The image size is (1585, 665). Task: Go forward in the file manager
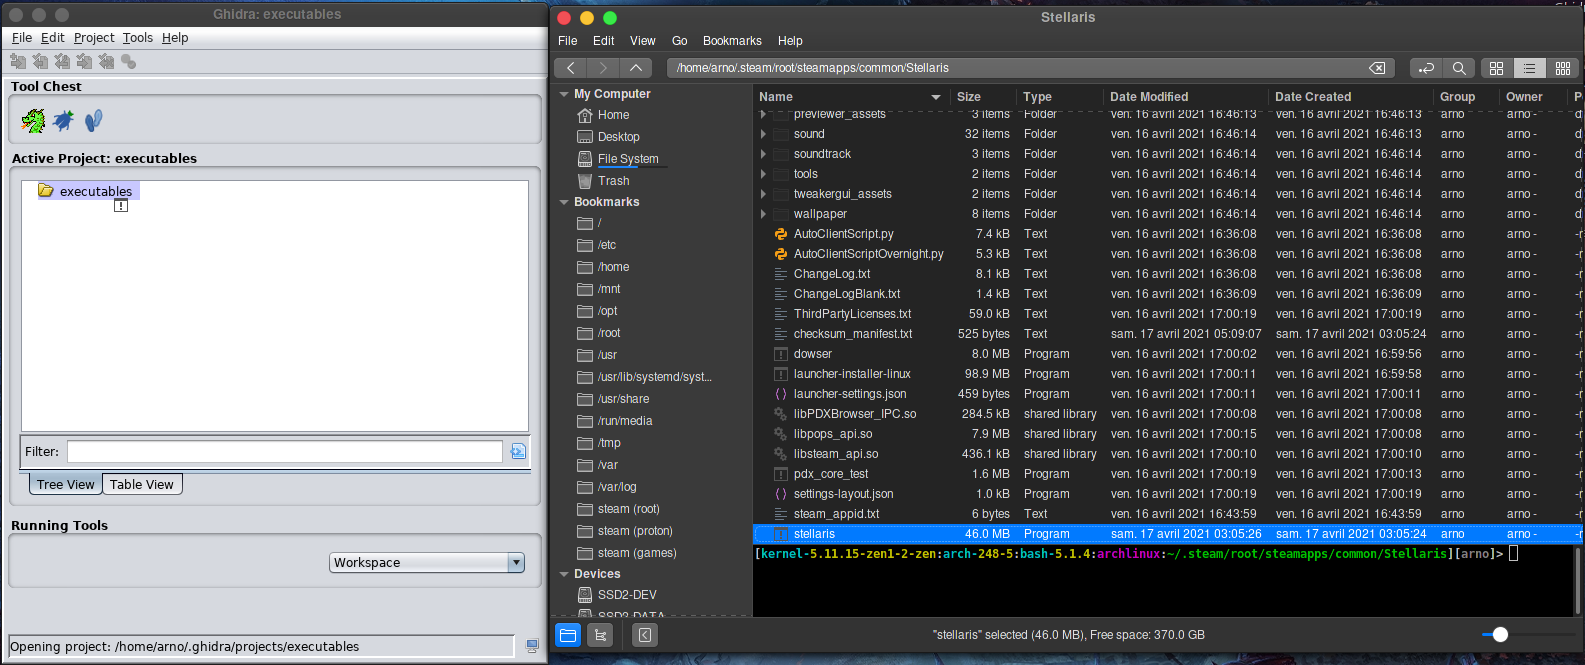(x=603, y=68)
